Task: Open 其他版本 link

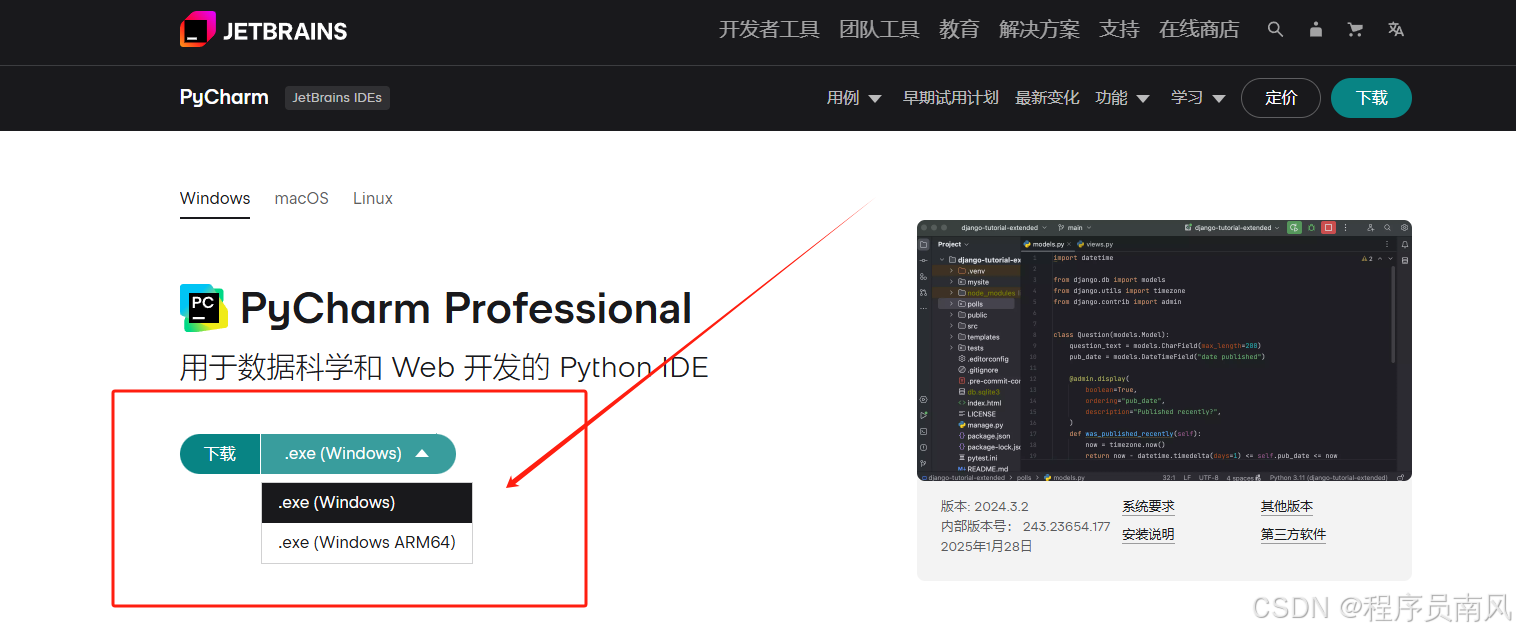Action: pos(1287,507)
